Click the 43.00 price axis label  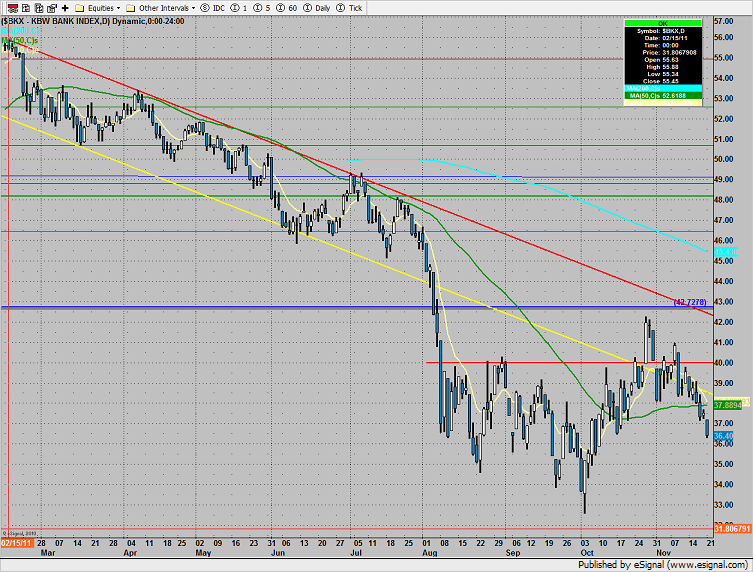(723, 302)
